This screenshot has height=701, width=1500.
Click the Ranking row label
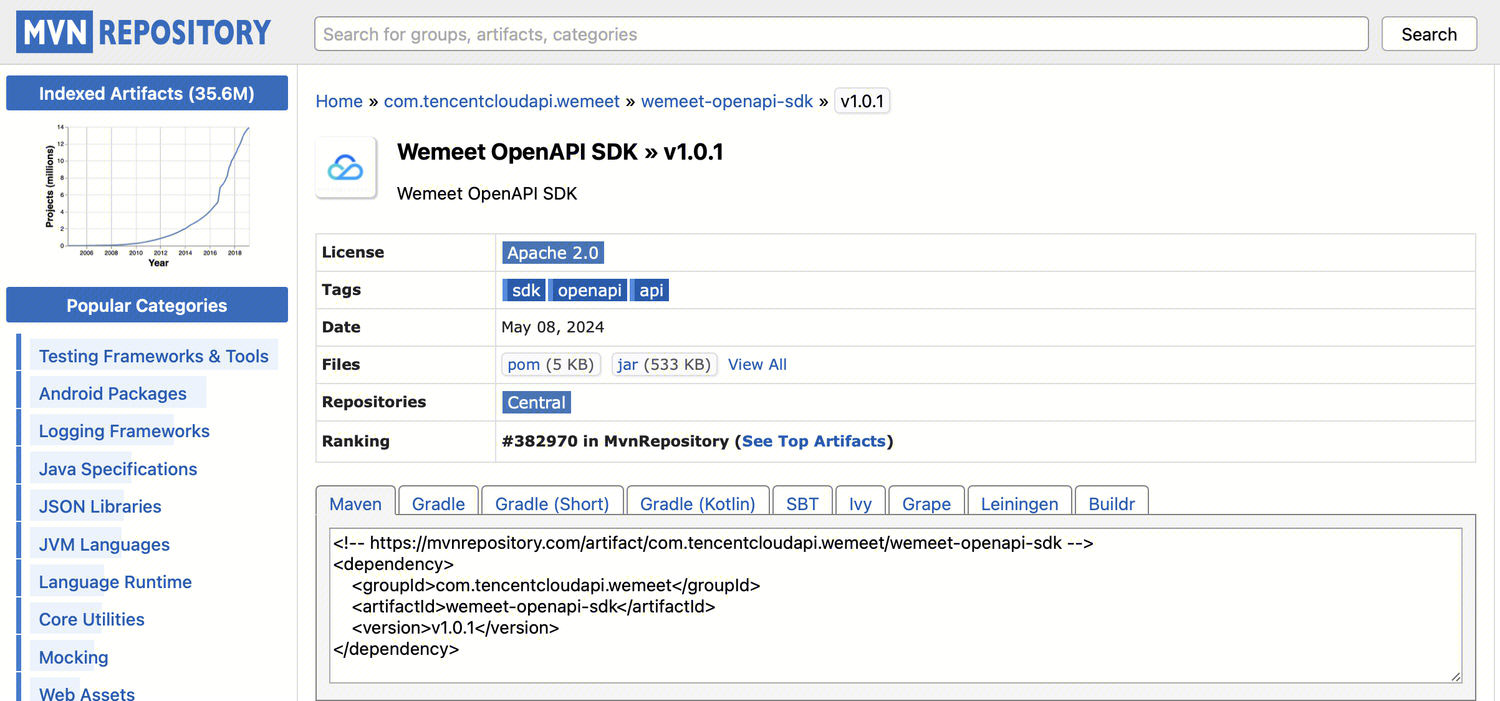[x=356, y=440]
